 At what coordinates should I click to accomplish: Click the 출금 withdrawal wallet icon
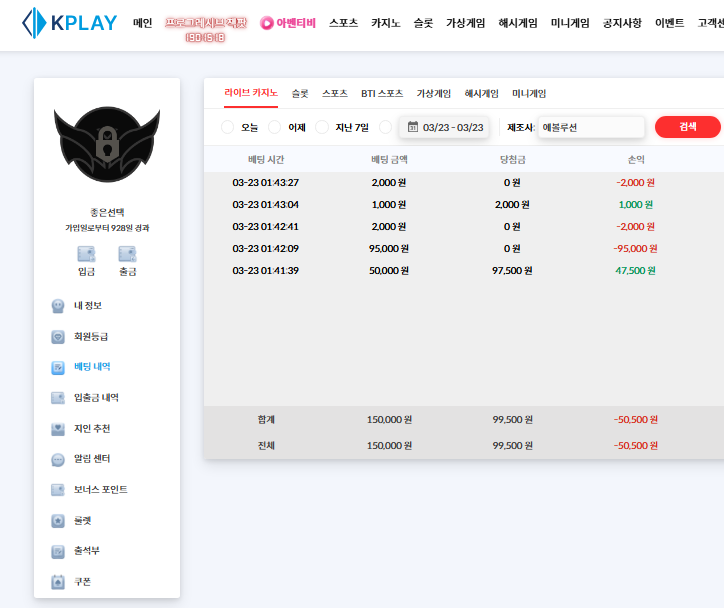[127, 254]
